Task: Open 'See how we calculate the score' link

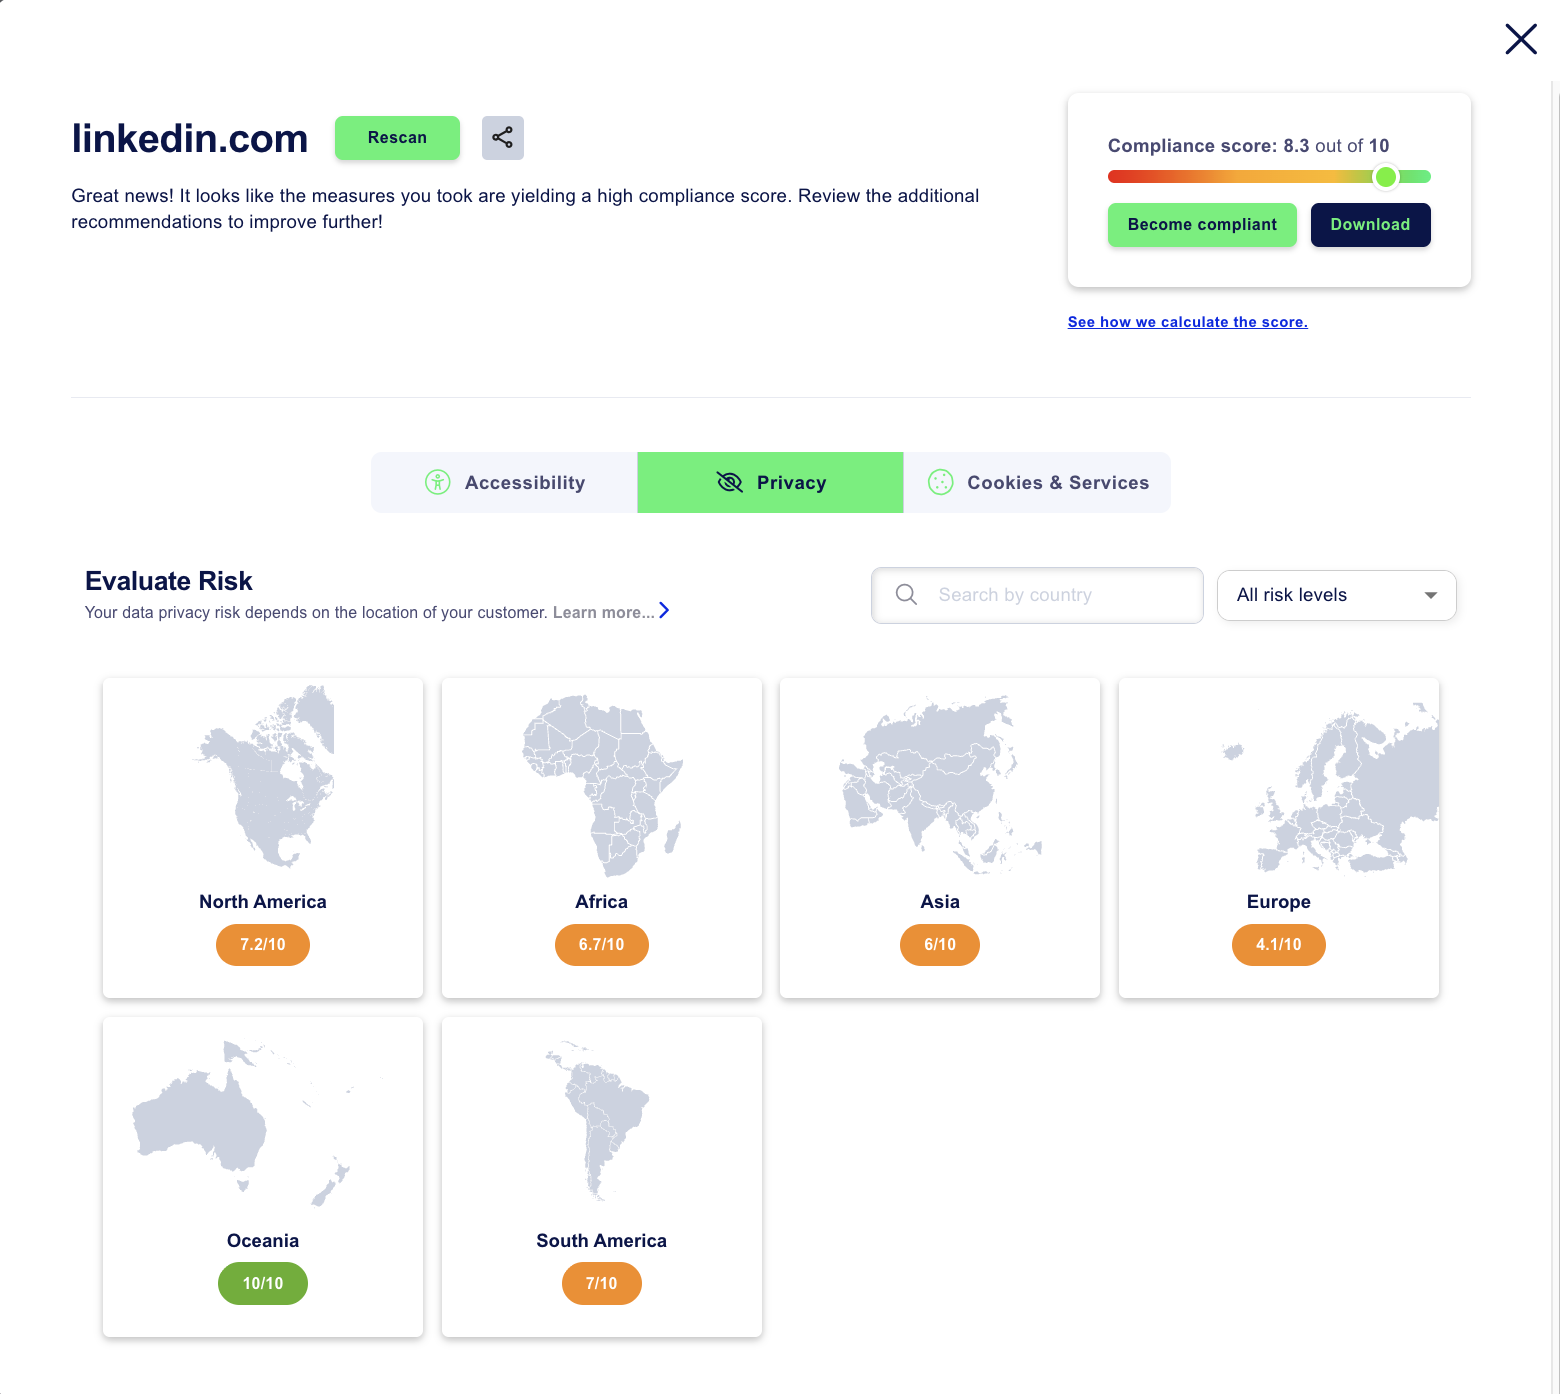Action: (x=1187, y=322)
